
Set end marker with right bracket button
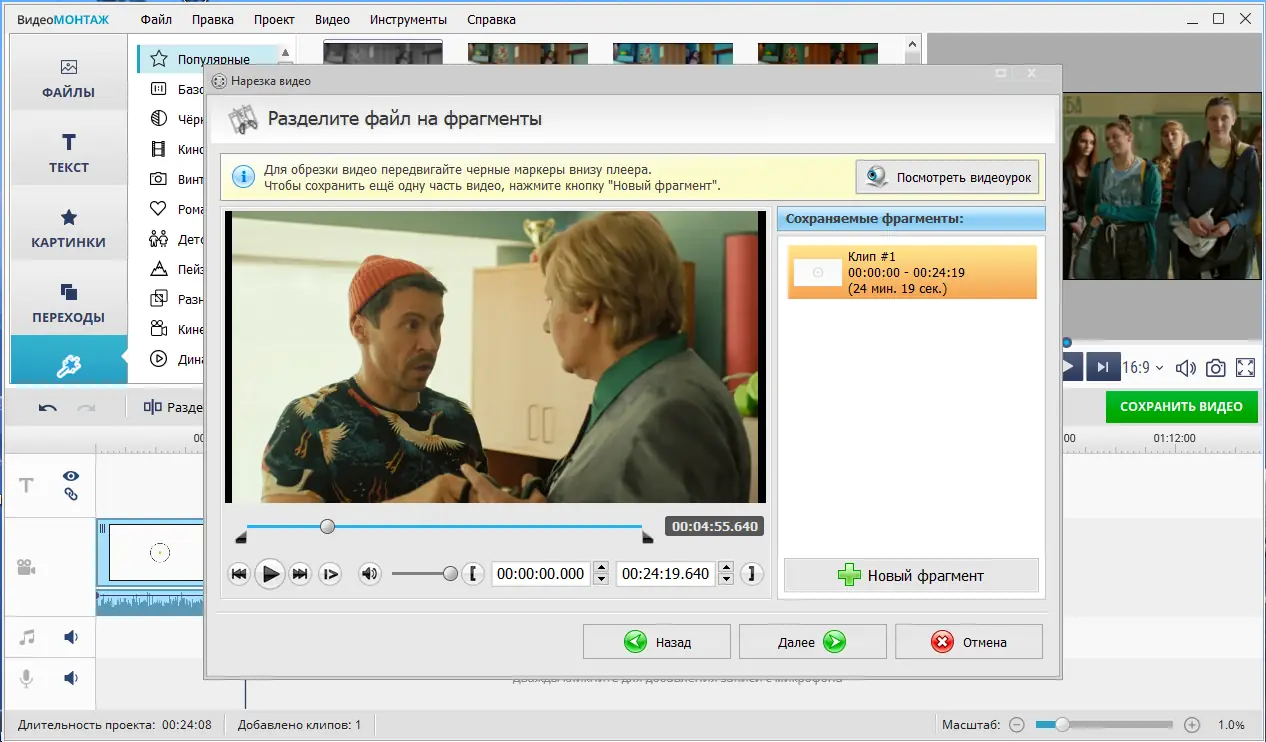[x=752, y=574]
